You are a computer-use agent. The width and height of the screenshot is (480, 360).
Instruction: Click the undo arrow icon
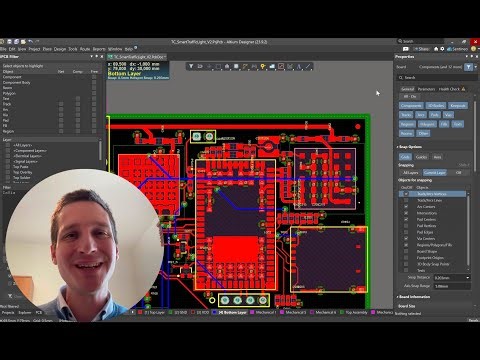(x=31, y=41)
